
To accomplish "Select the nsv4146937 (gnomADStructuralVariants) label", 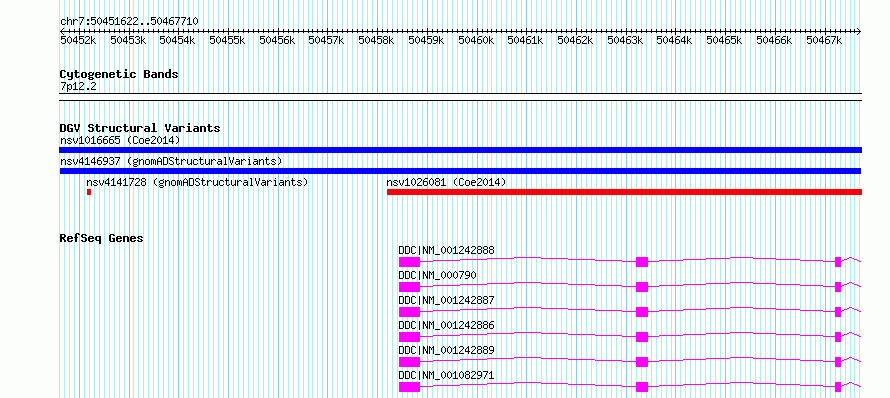I will (x=171, y=161).
